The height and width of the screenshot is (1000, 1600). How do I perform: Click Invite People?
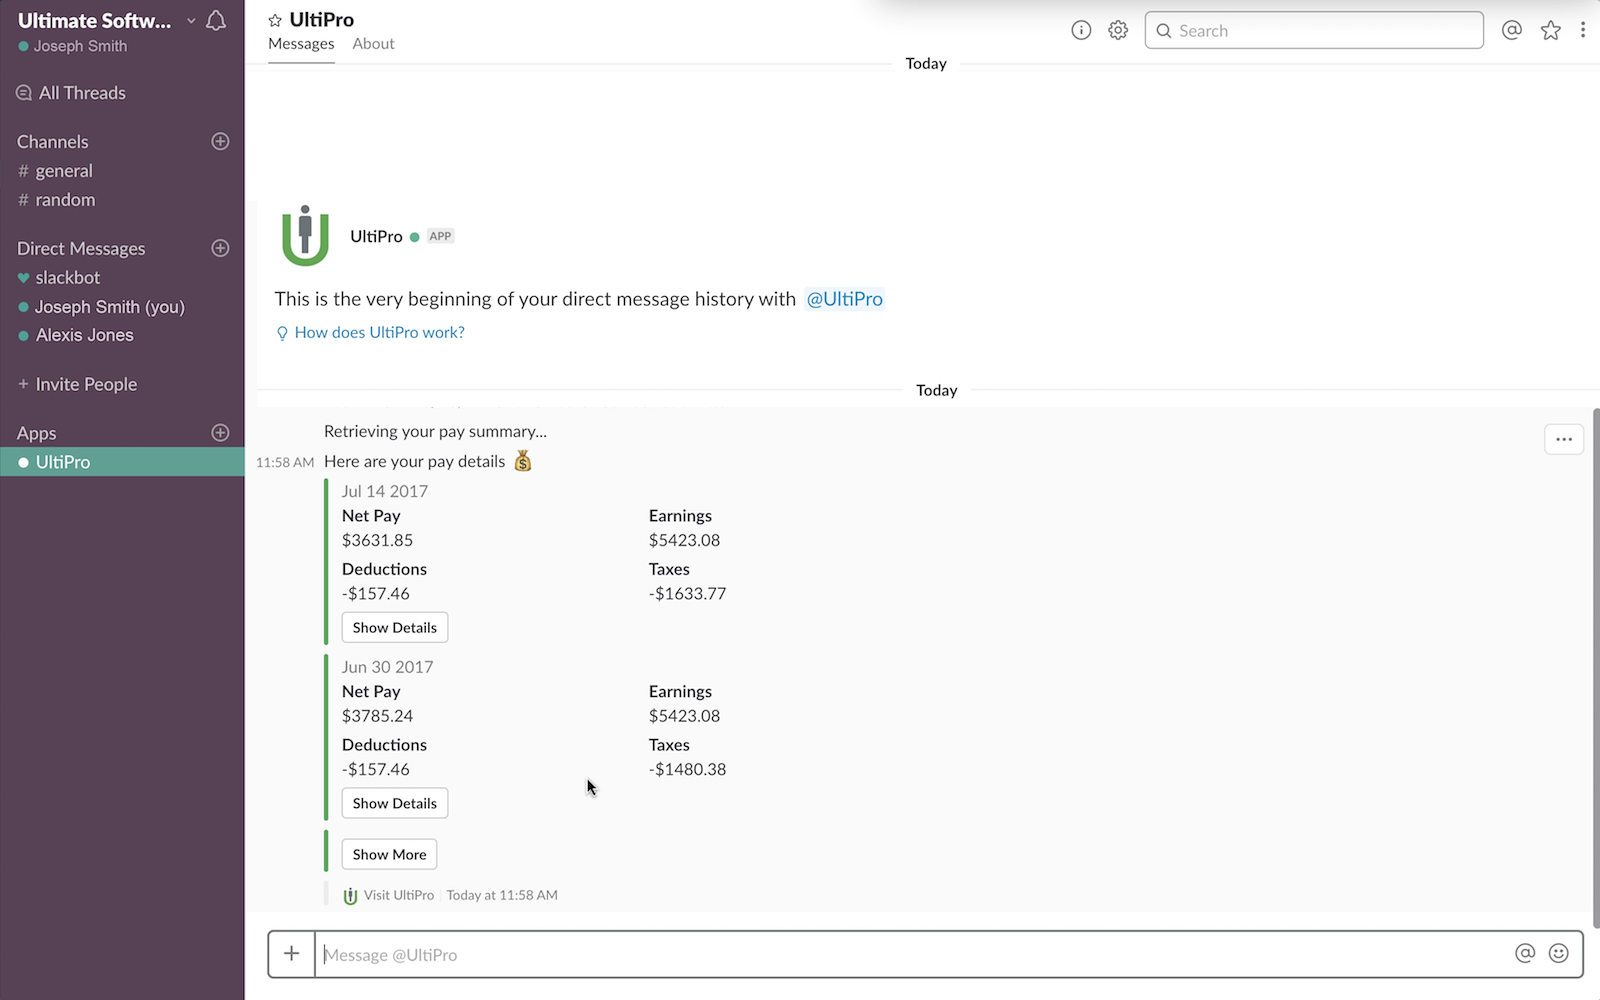click(x=78, y=384)
